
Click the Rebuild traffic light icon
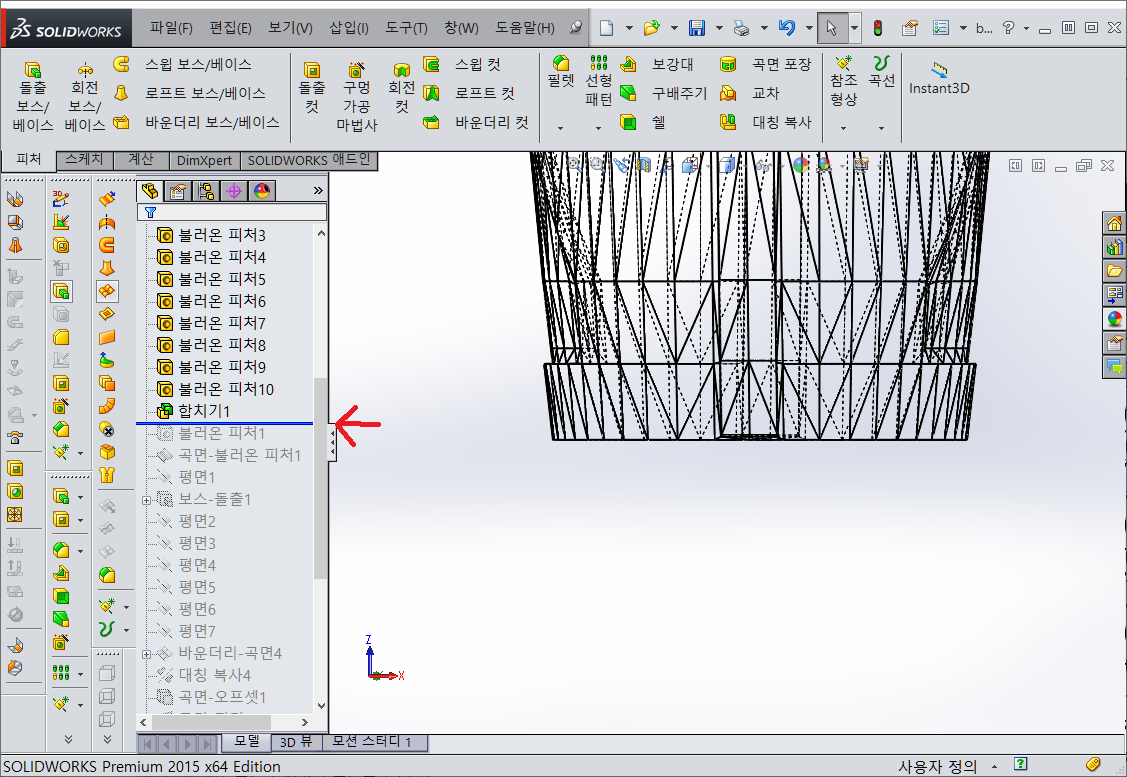point(878,28)
